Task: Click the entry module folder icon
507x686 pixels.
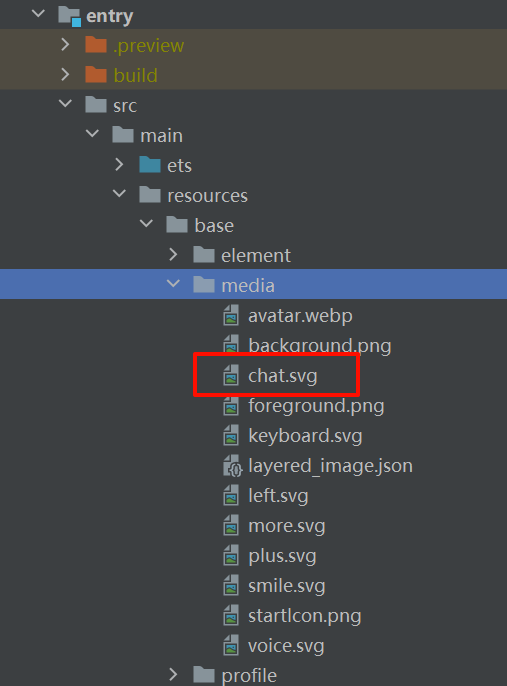Action: 70,16
